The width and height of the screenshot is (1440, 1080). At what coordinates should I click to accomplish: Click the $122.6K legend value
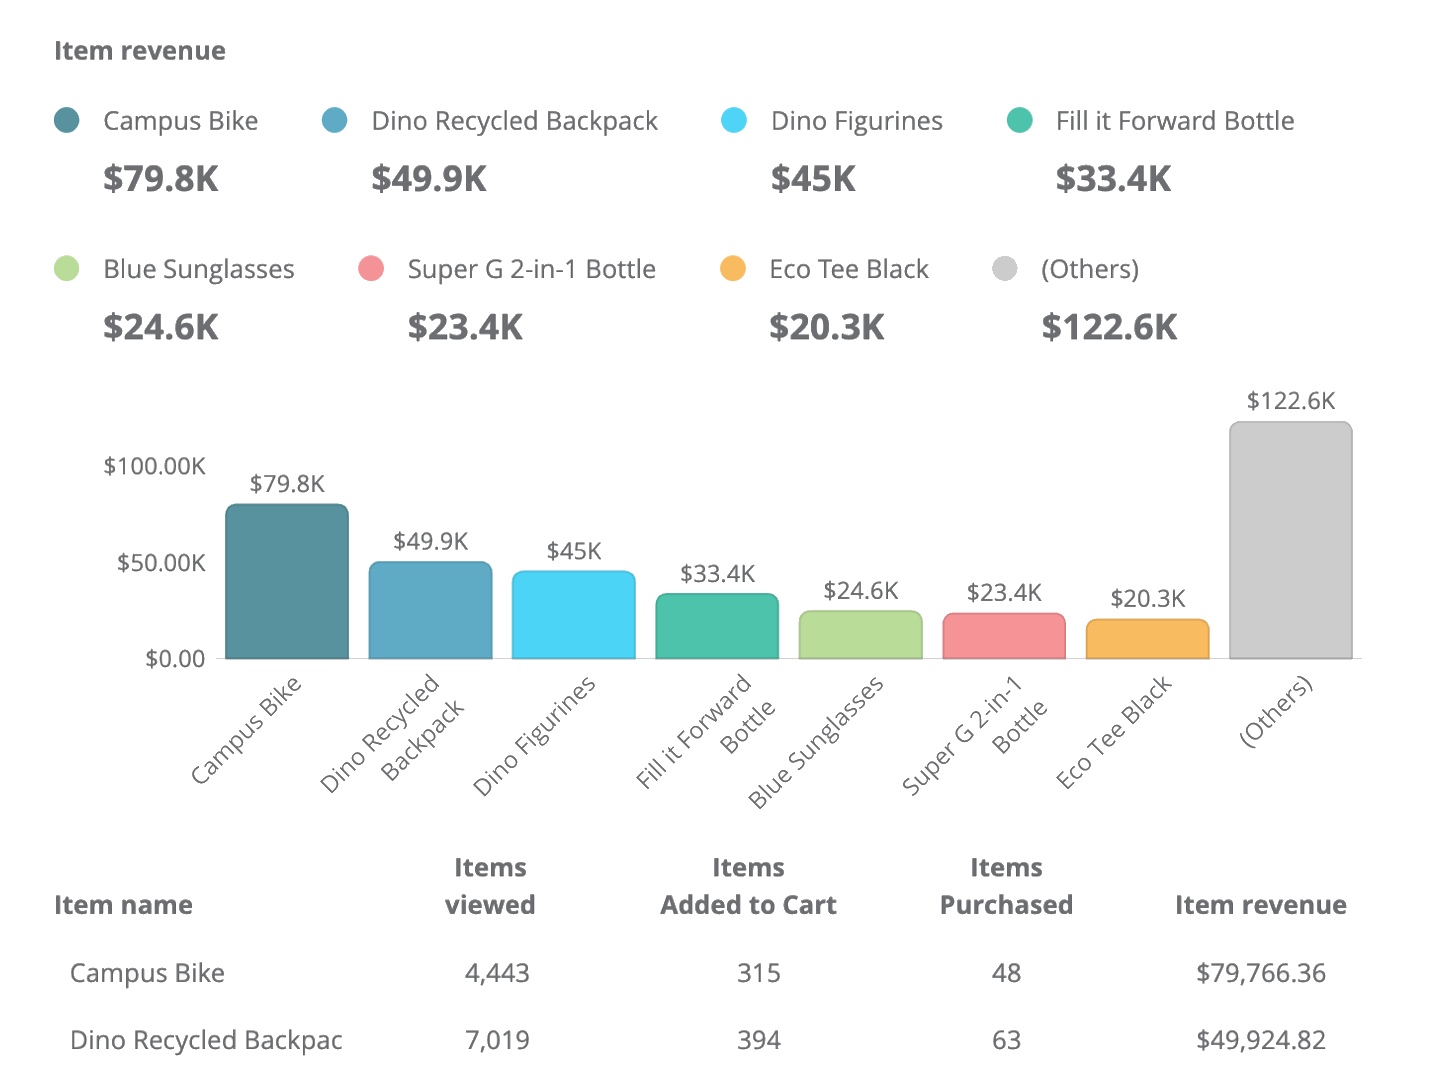click(1110, 327)
